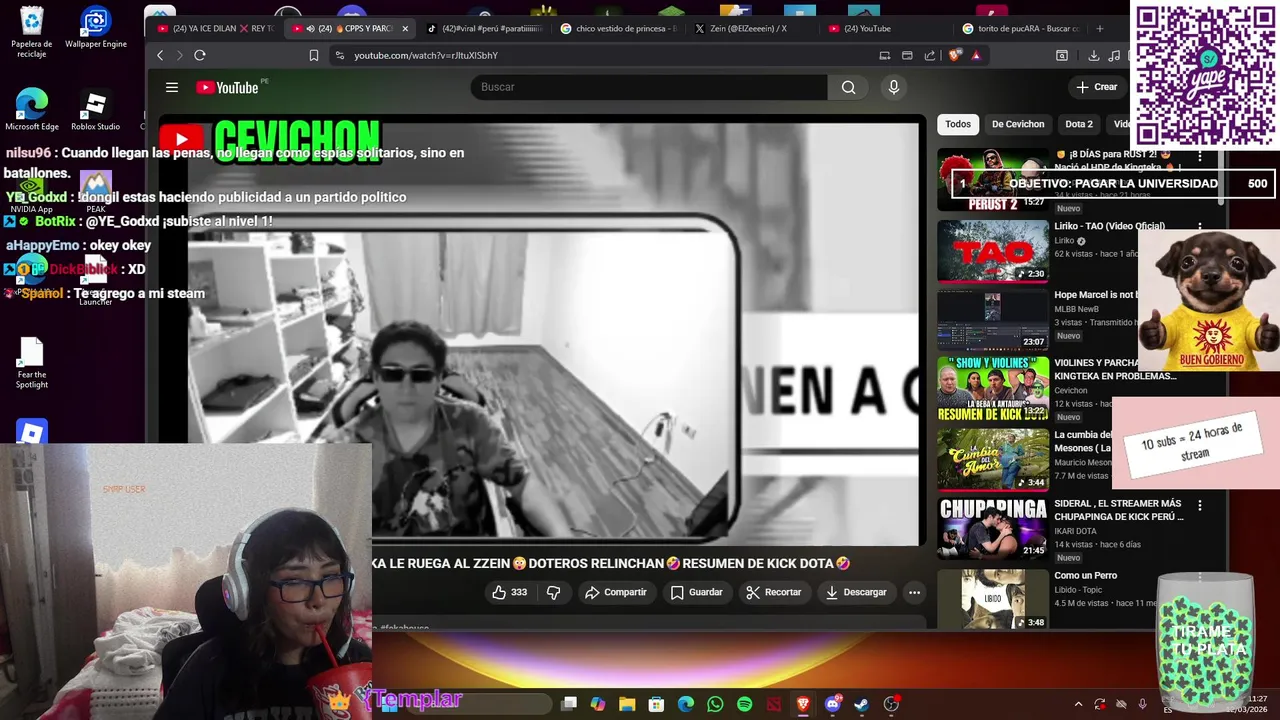This screenshot has height=720, width=1280.
Task: Click the Crear button
Action: coord(1096,87)
